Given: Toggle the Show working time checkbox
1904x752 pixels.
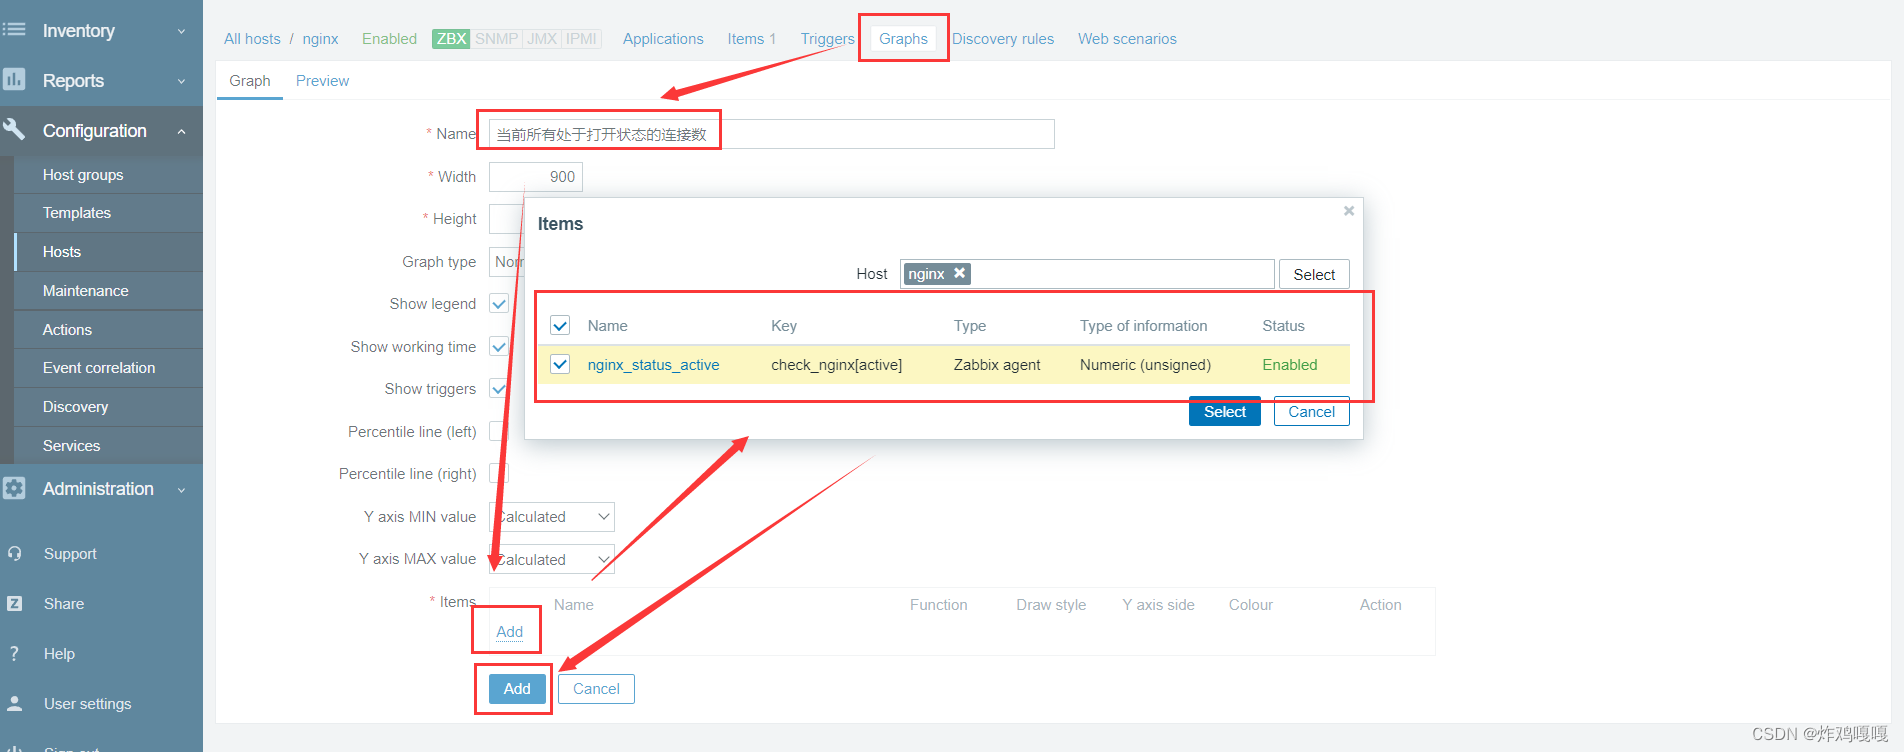Looking at the screenshot, I should tap(499, 347).
